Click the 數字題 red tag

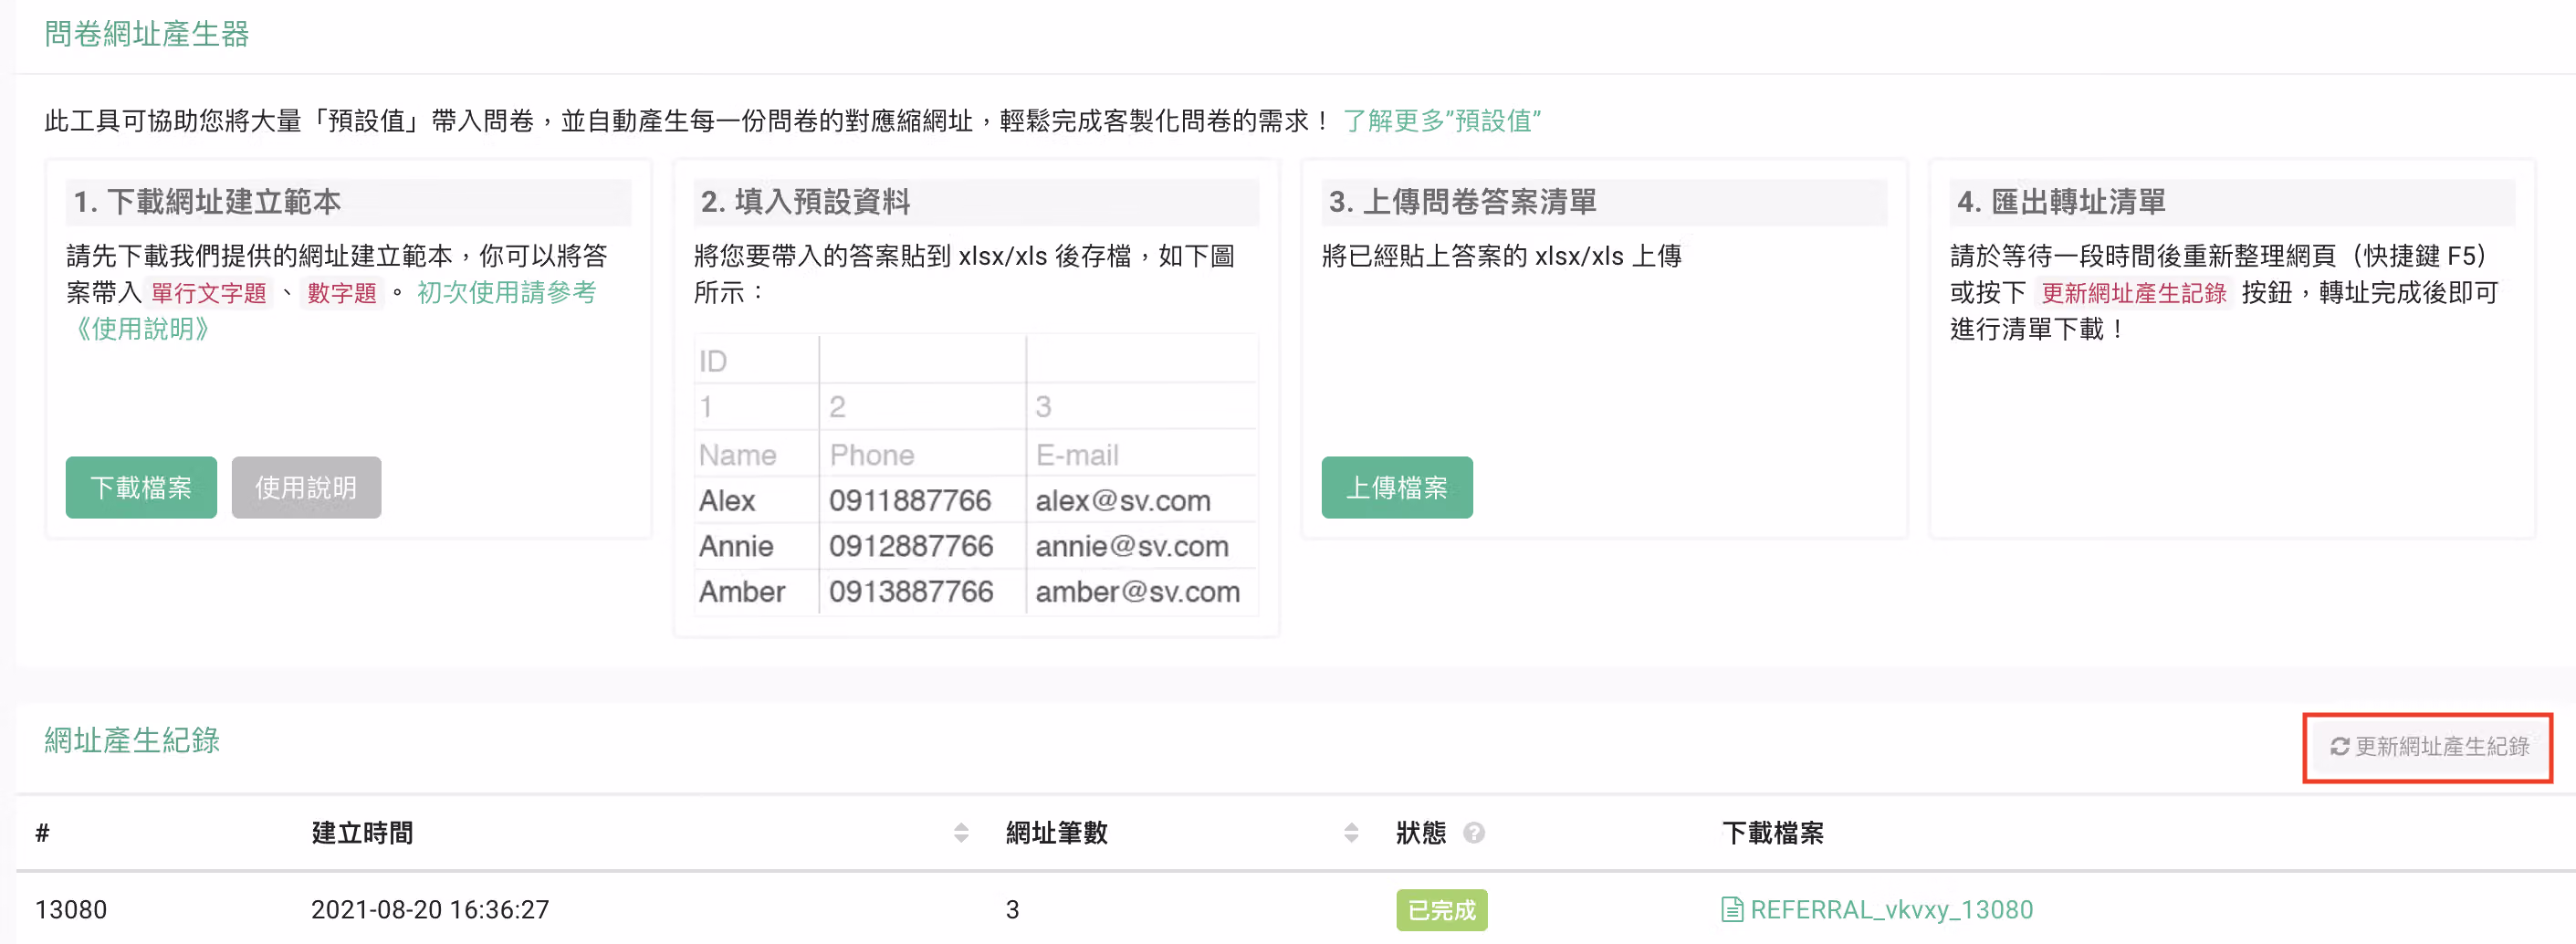click(342, 293)
